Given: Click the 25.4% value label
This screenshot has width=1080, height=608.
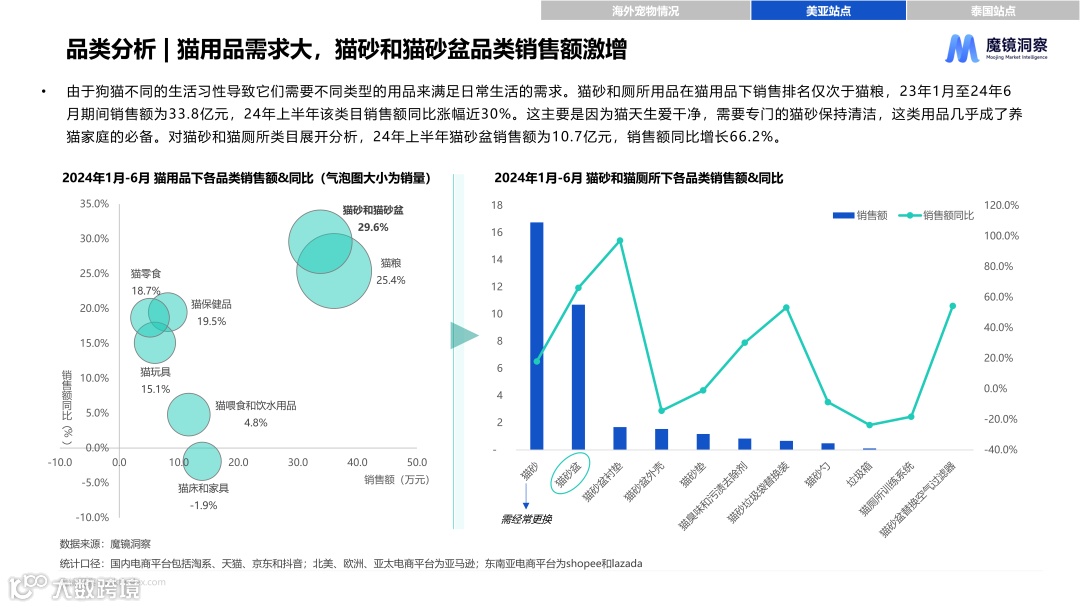Looking at the screenshot, I should click(x=391, y=280).
